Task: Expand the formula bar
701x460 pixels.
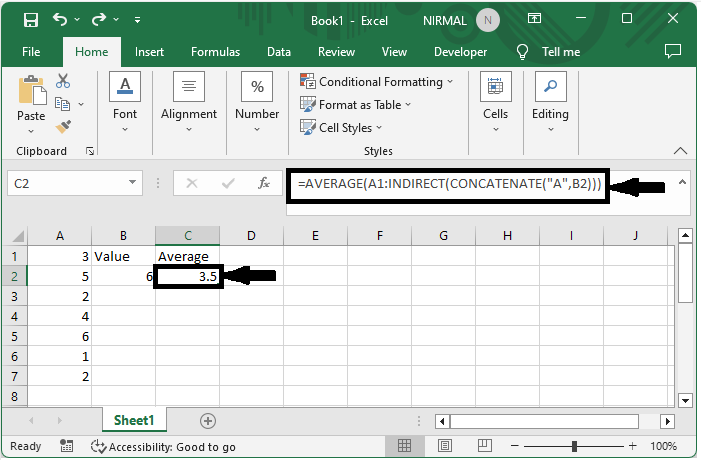Action: tap(682, 182)
